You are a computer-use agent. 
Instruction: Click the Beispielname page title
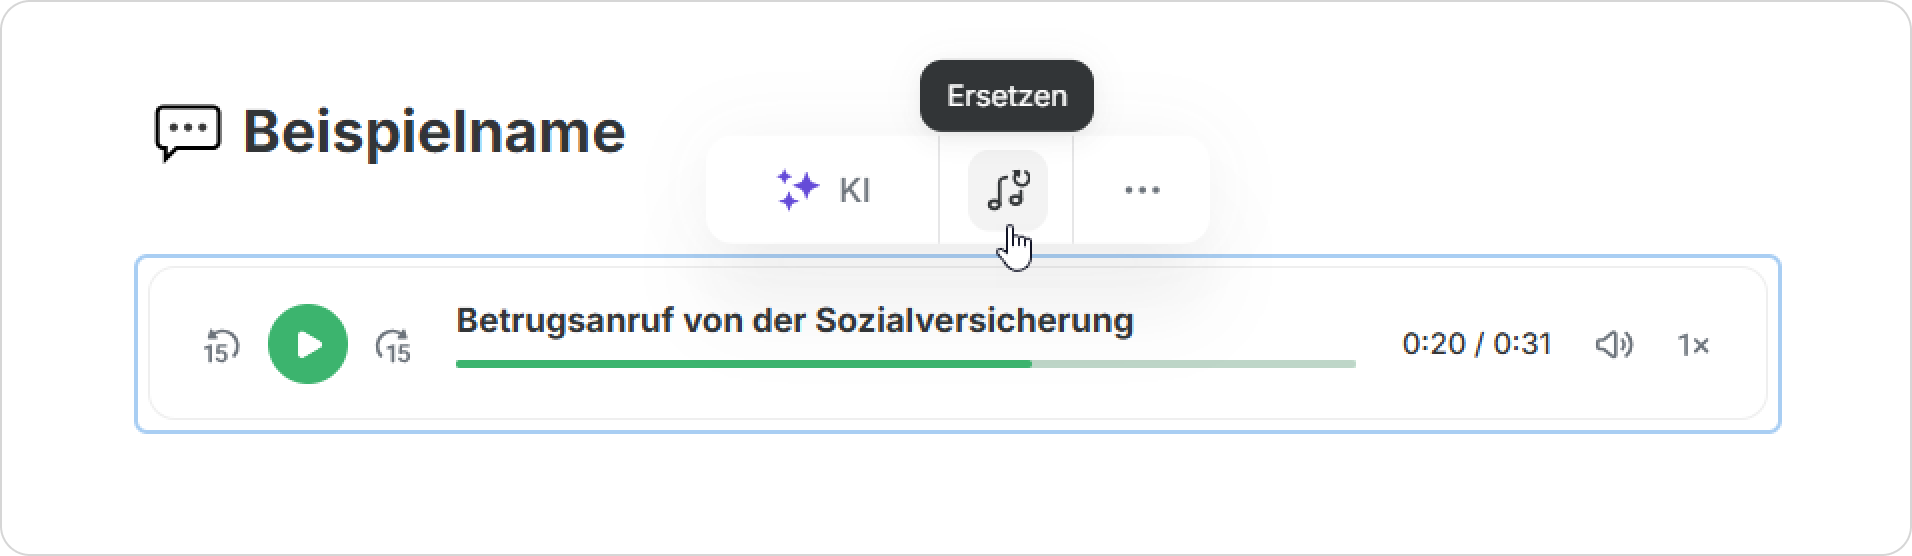point(434,132)
